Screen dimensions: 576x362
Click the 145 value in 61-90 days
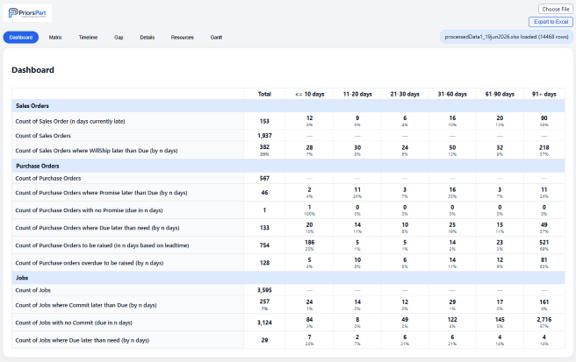(x=500, y=319)
